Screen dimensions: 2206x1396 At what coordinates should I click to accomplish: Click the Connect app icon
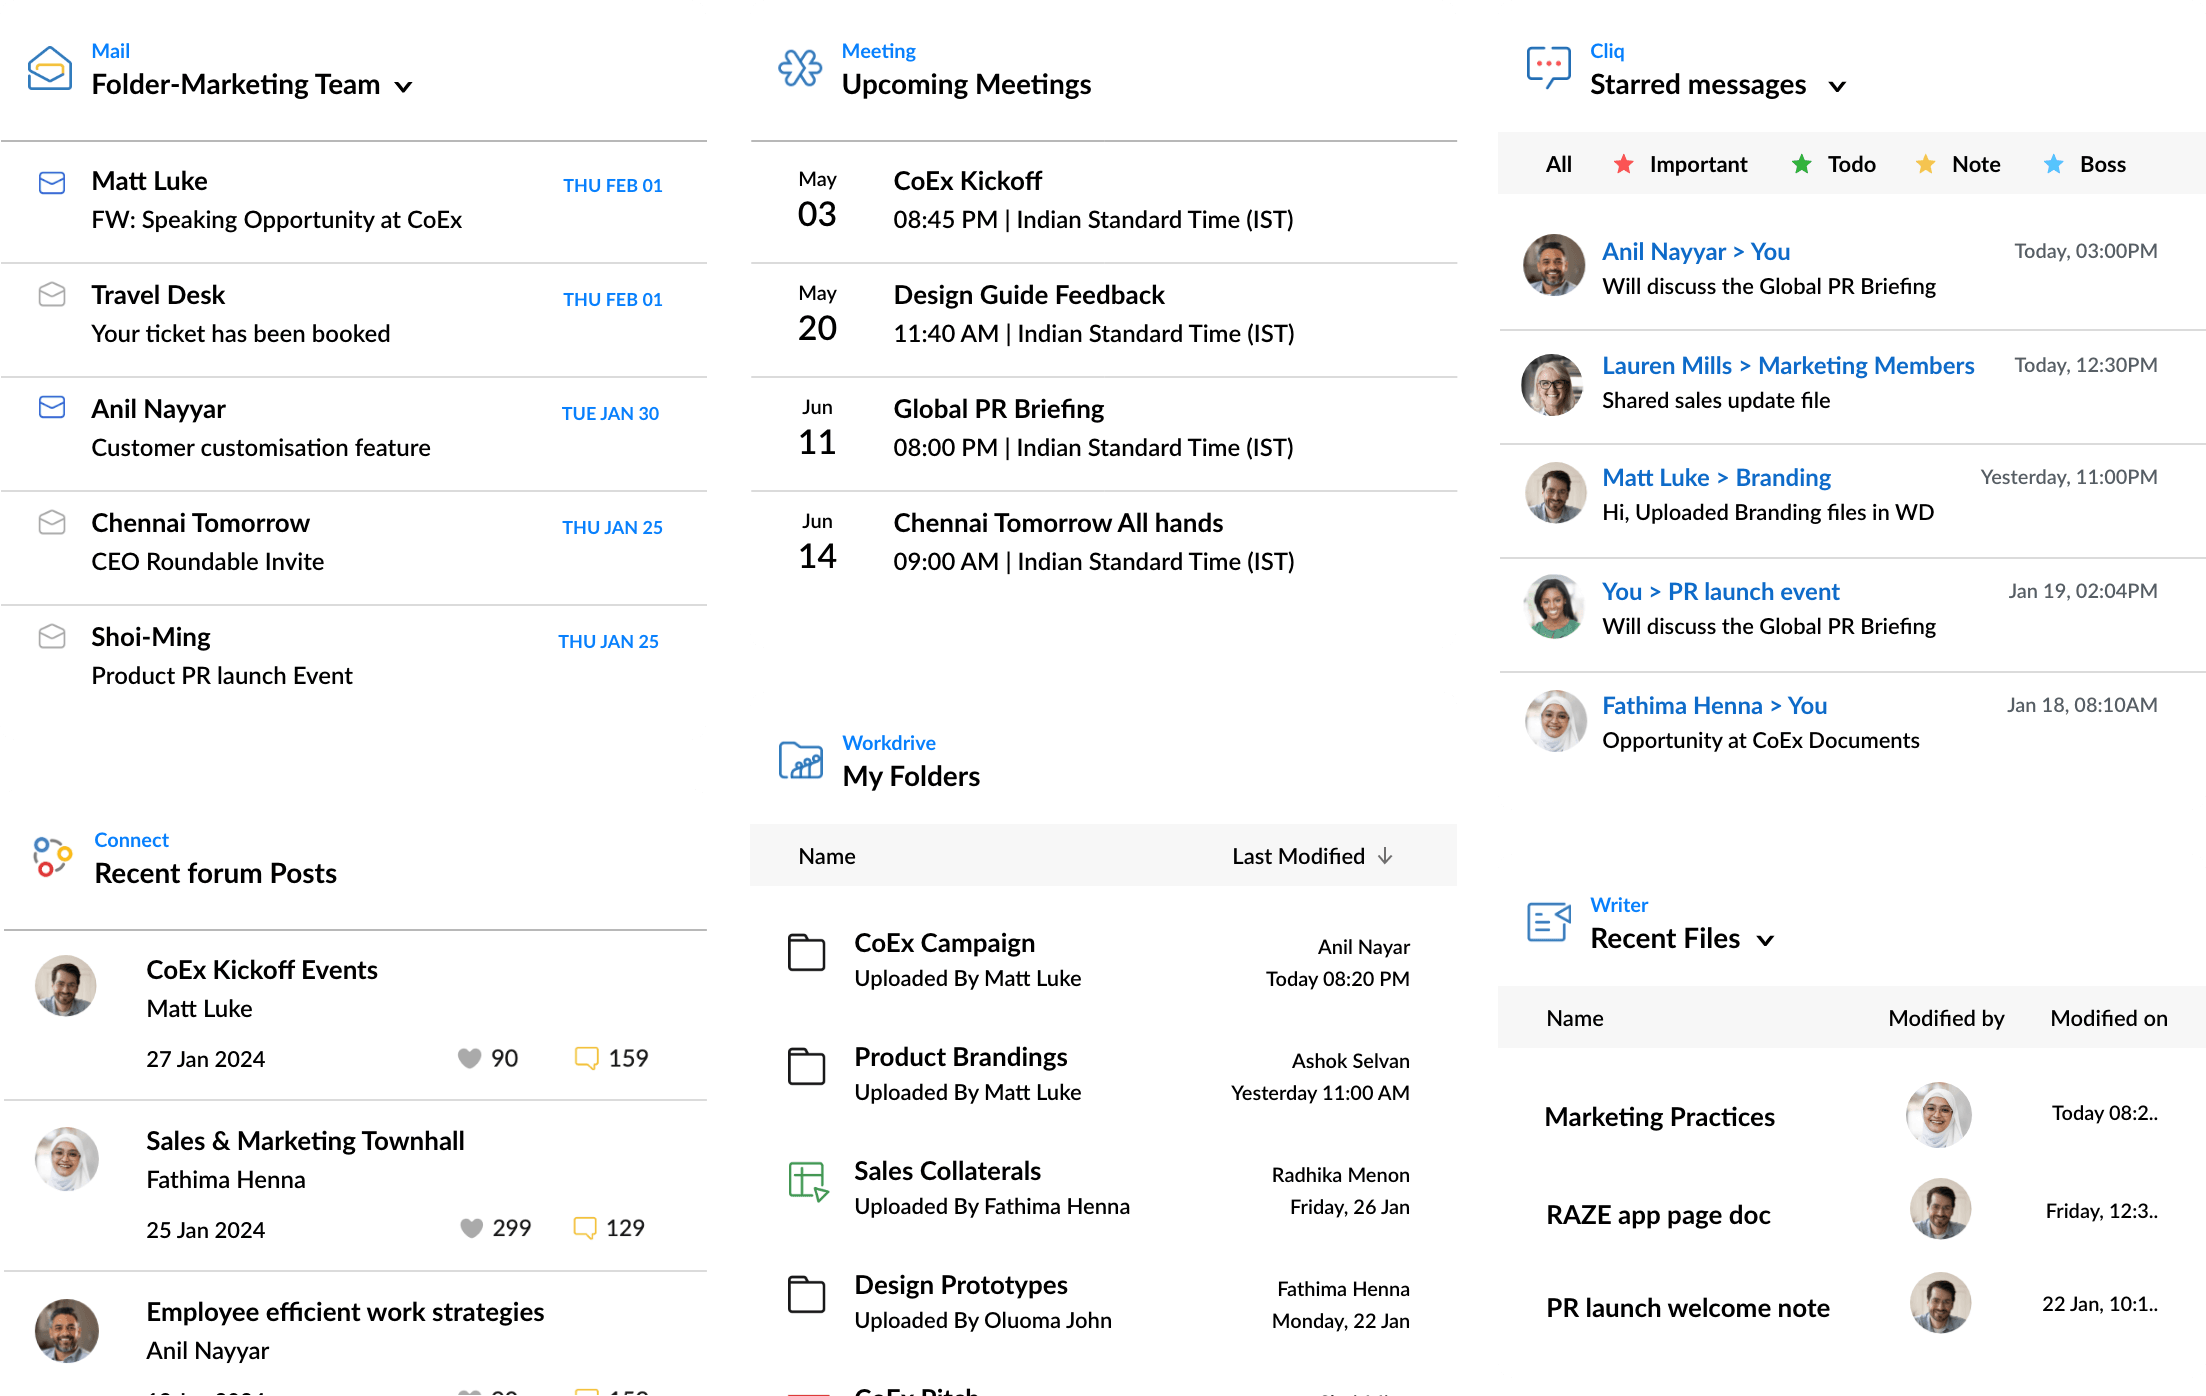[x=51, y=856]
